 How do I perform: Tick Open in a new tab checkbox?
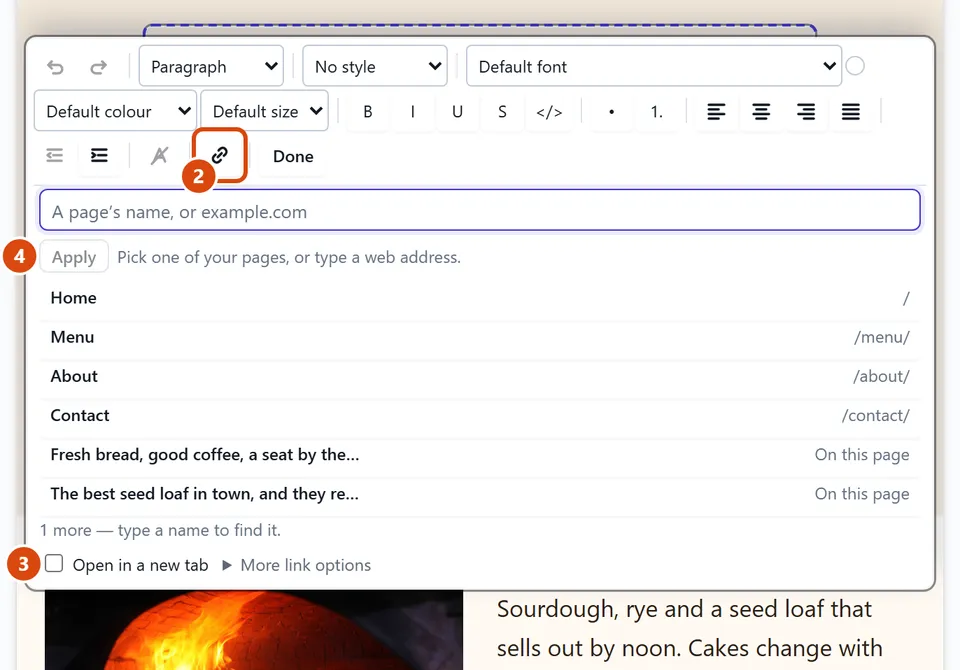pyautogui.click(x=54, y=563)
